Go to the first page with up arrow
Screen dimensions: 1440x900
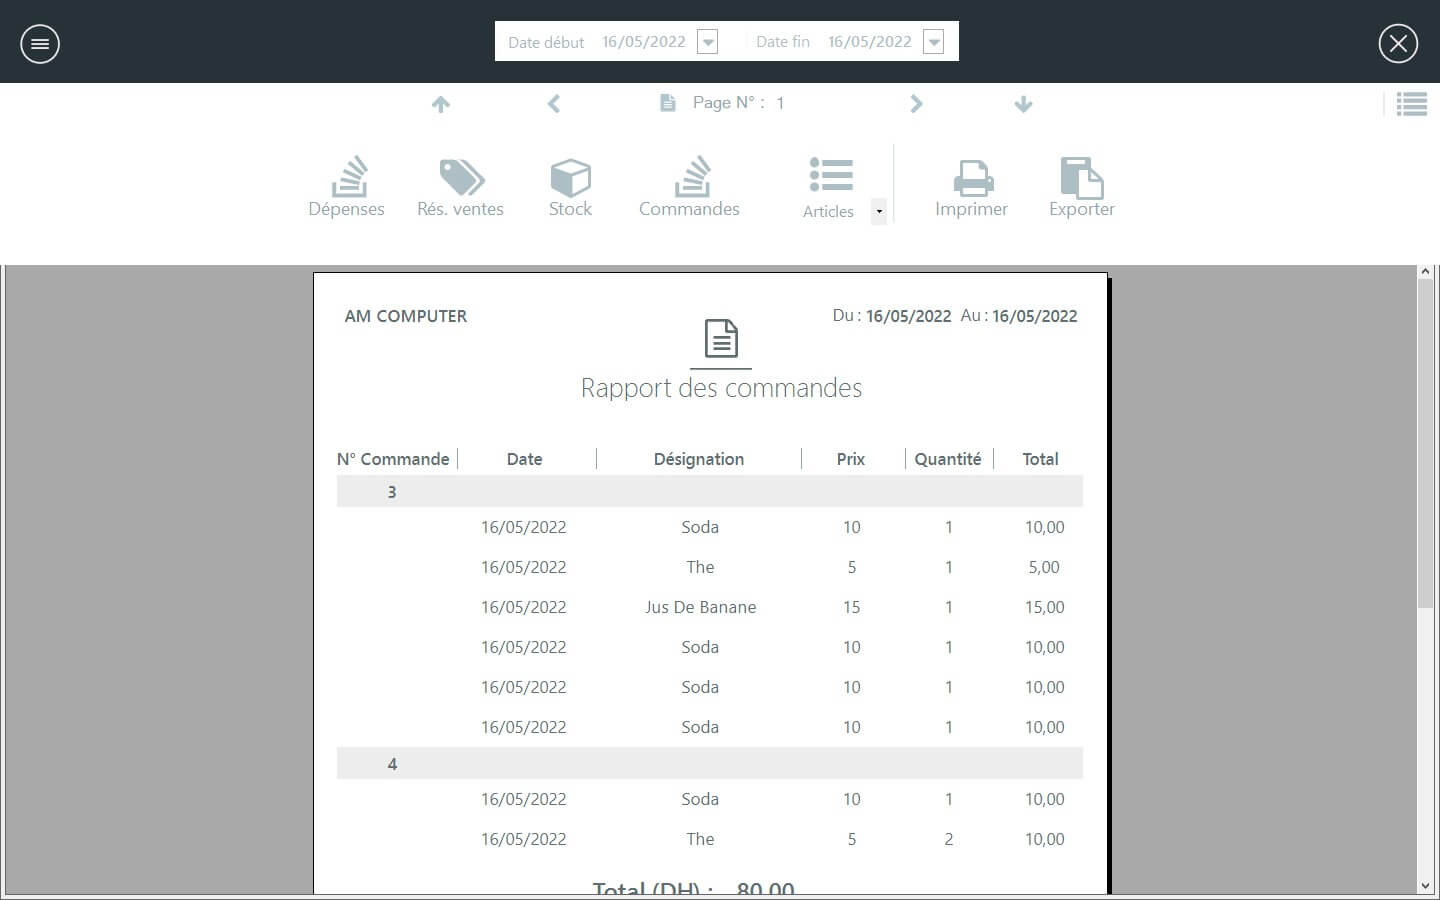coord(441,104)
